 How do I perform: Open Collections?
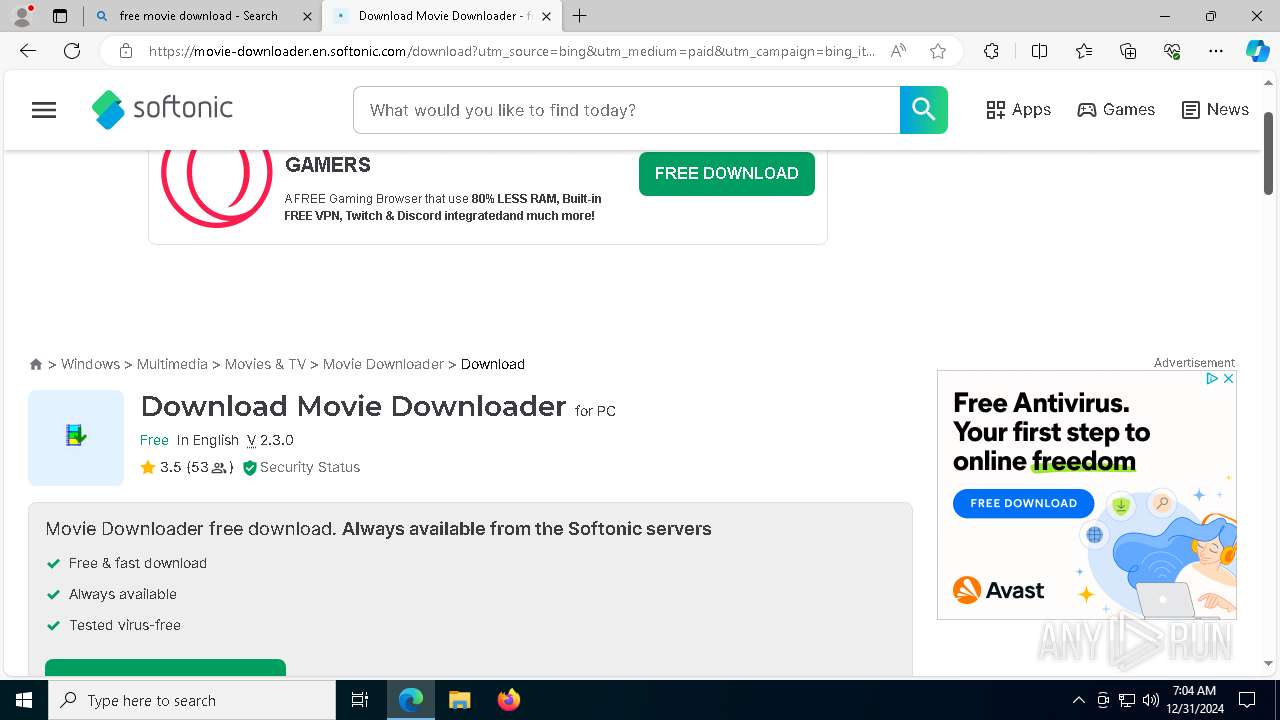click(1128, 51)
